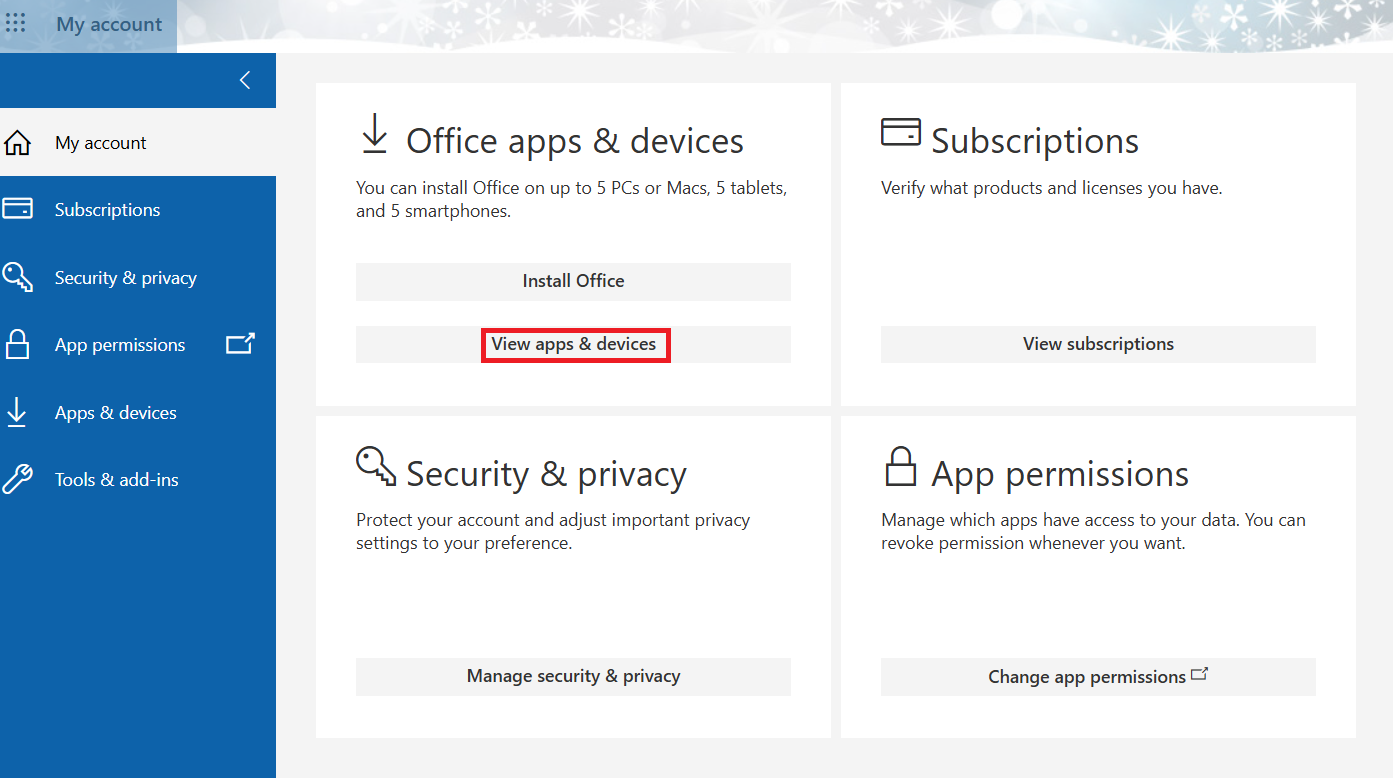The image size is (1393, 778).
Task: Click Change app permissions button
Action: click(1098, 677)
